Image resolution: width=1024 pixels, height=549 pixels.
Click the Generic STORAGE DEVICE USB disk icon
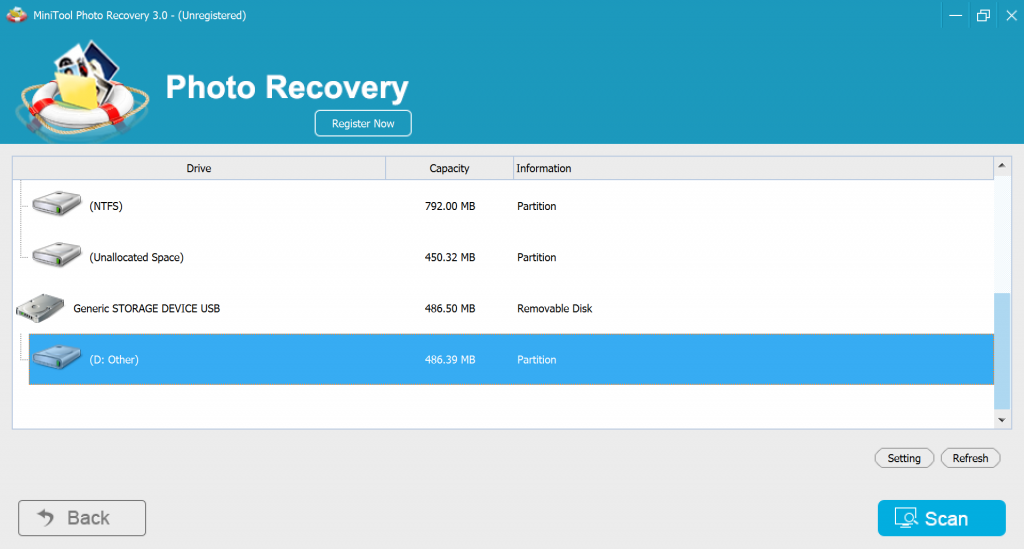tap(40, 308)
